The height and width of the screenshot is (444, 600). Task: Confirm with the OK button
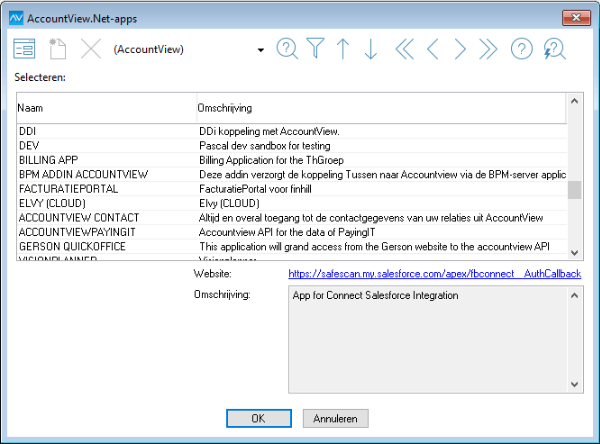pyautogui.click(x=259, y=418)
